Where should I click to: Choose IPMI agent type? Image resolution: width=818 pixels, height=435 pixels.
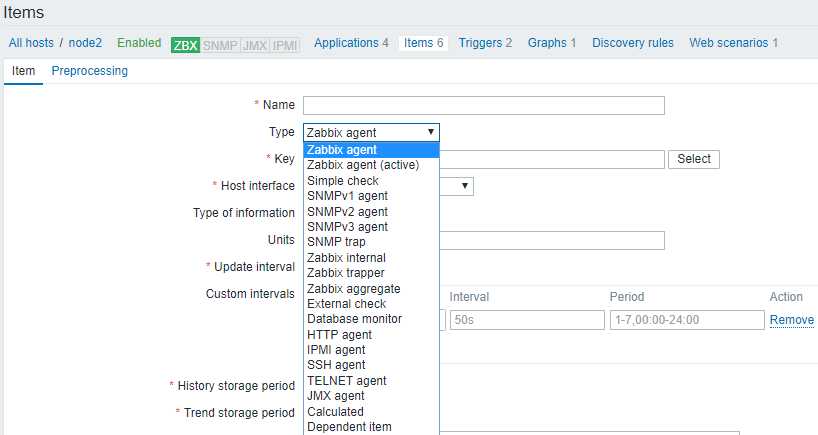click(371, 350)
